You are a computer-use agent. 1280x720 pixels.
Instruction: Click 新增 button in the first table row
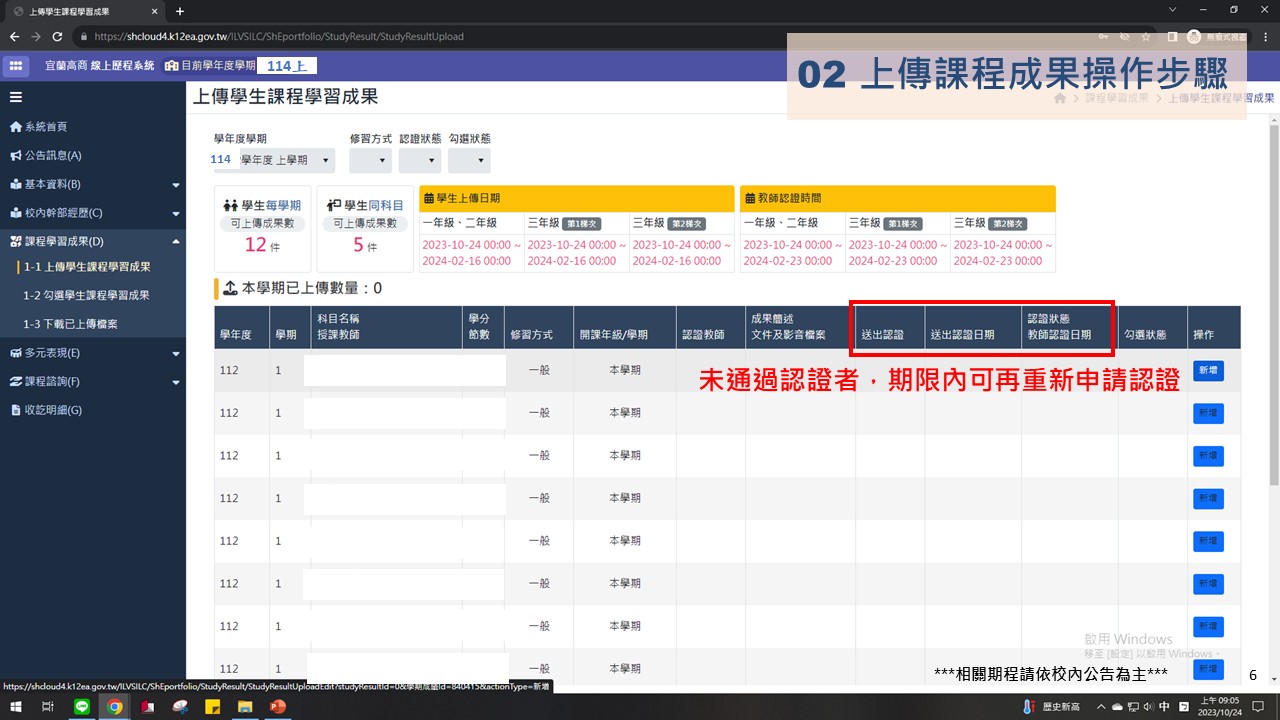coord(1208,371)
